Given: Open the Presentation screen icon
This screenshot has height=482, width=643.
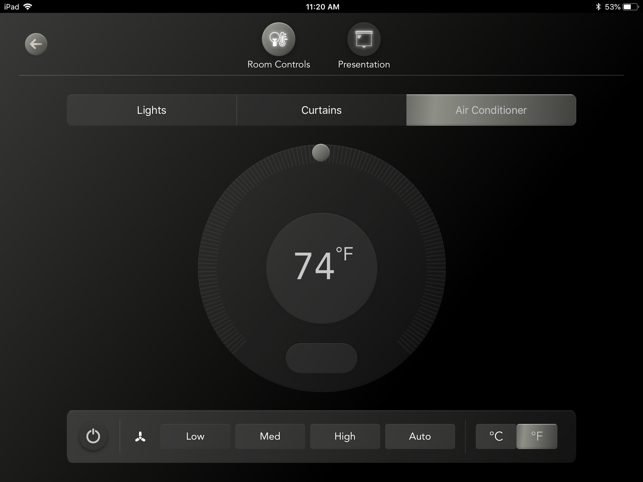Looking at the screenshot, I should [364, 39].
